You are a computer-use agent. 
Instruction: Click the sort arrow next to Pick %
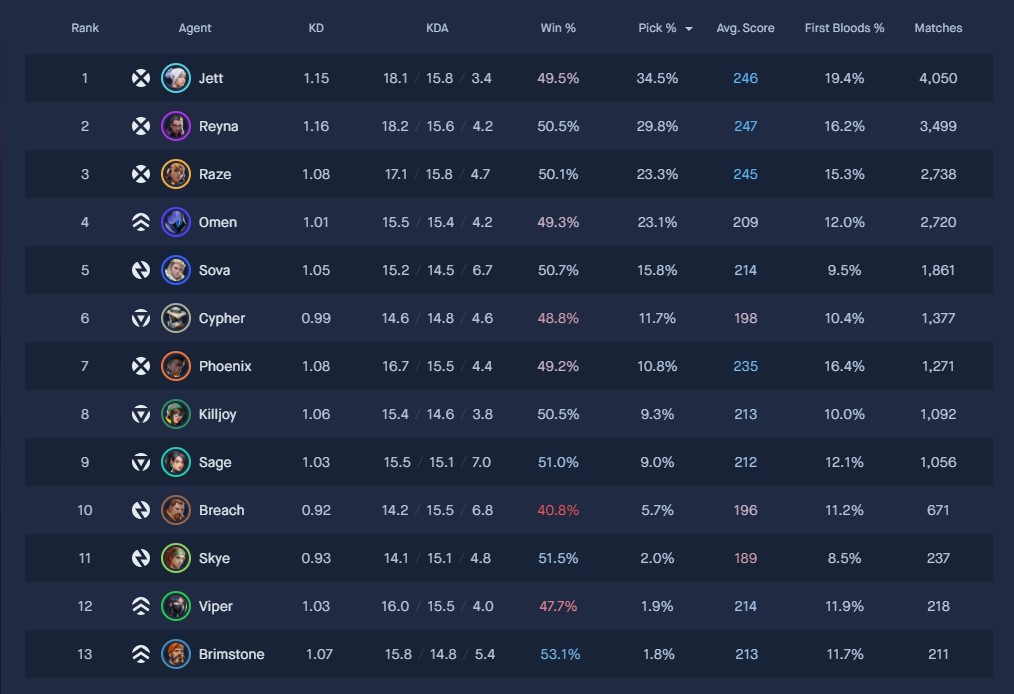point(689,29)
